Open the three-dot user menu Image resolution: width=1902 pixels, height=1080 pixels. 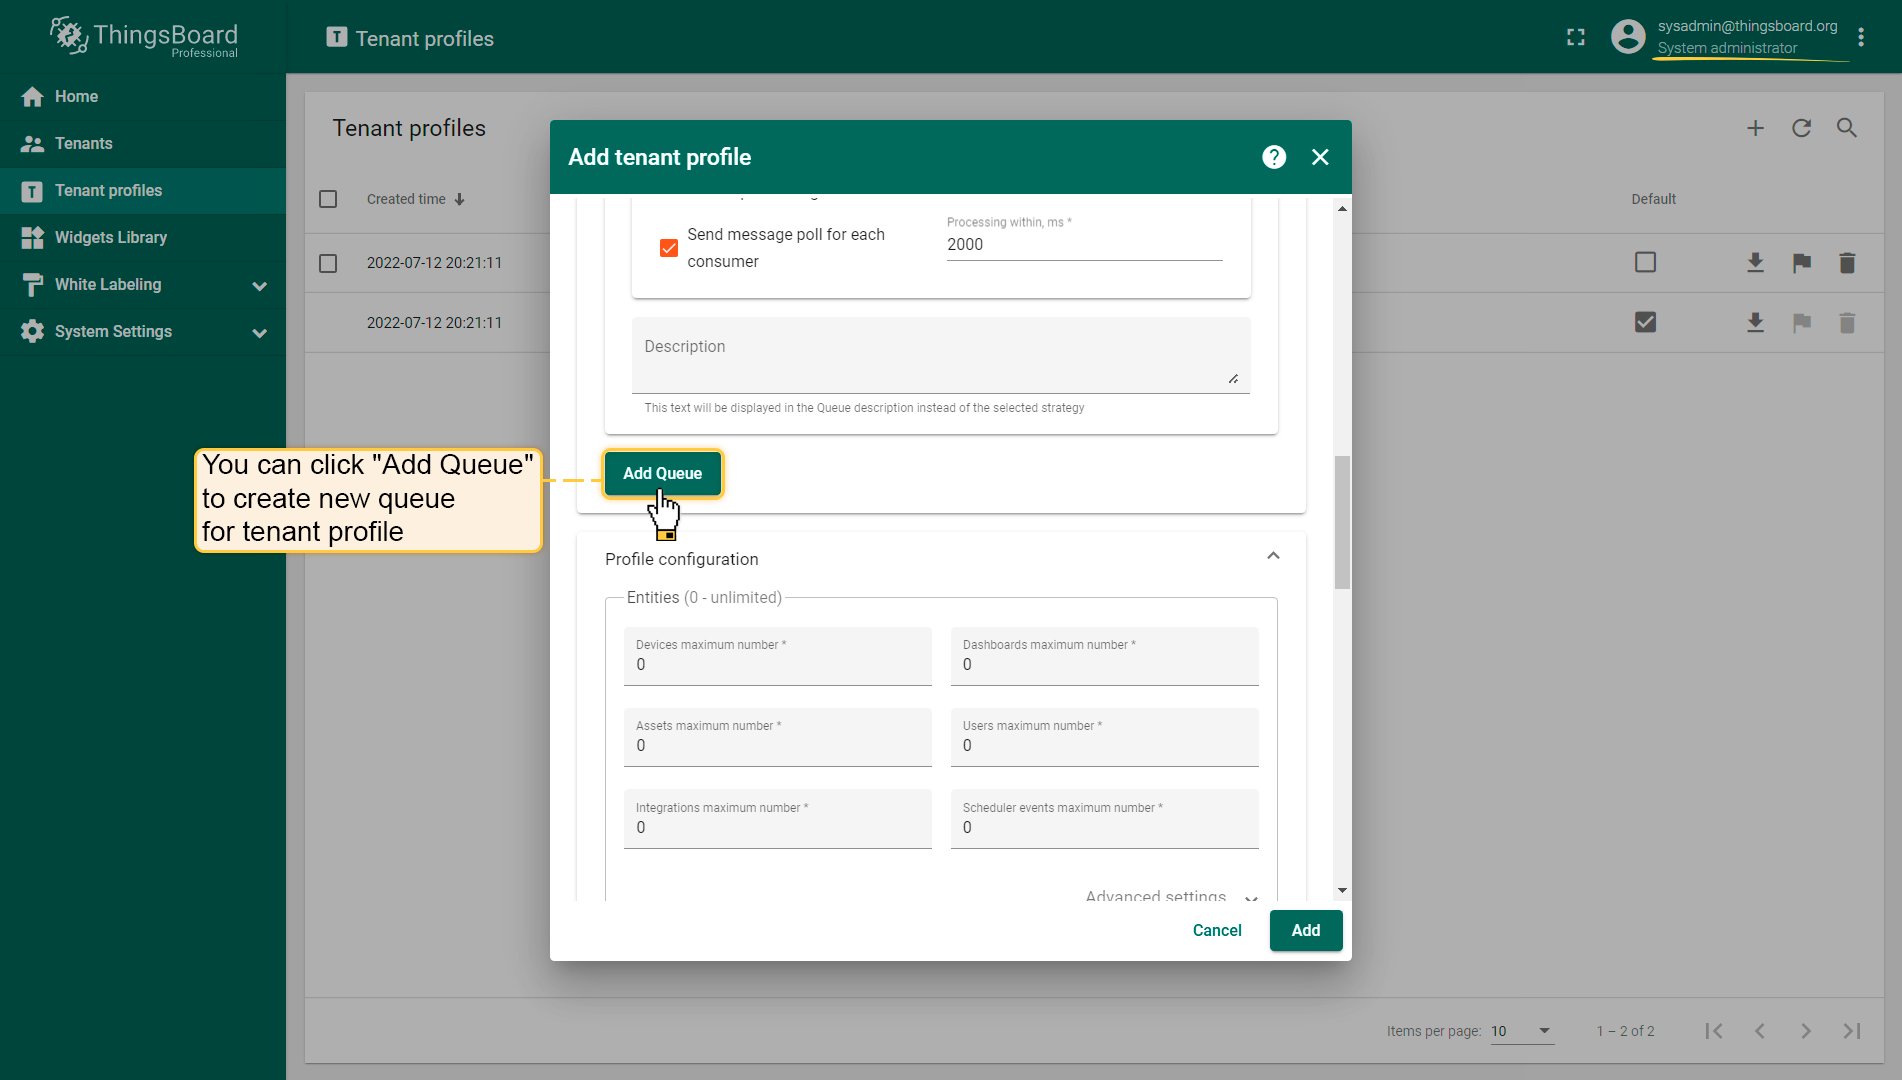pos(1860,37)
